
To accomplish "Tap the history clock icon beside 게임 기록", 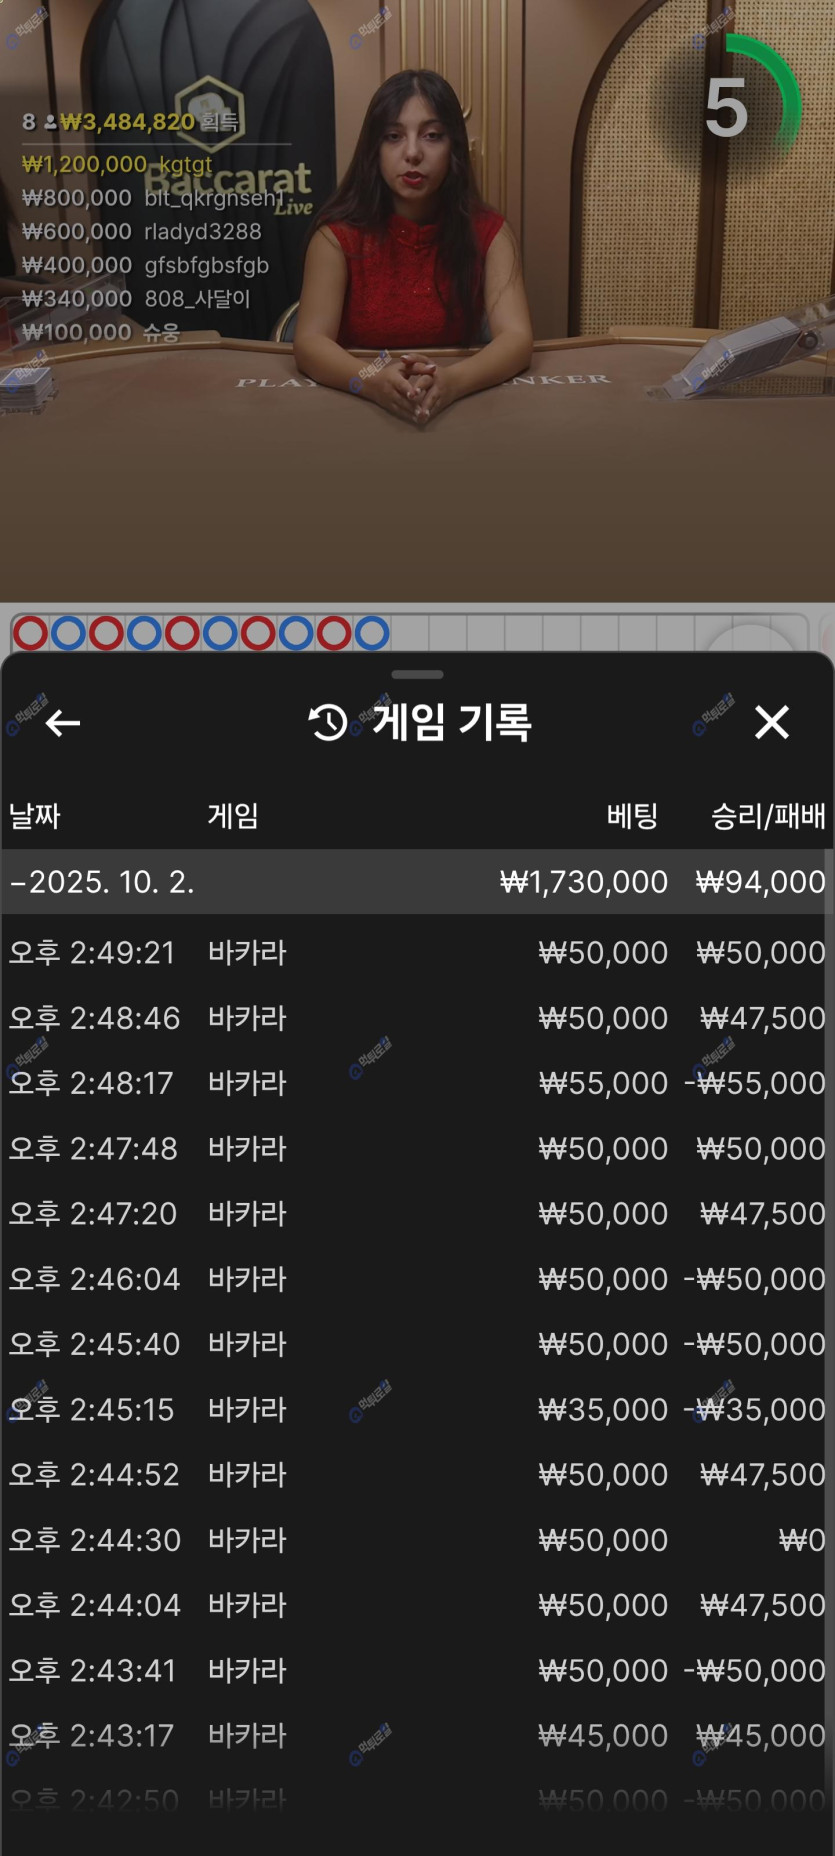I will pos(328,722).
